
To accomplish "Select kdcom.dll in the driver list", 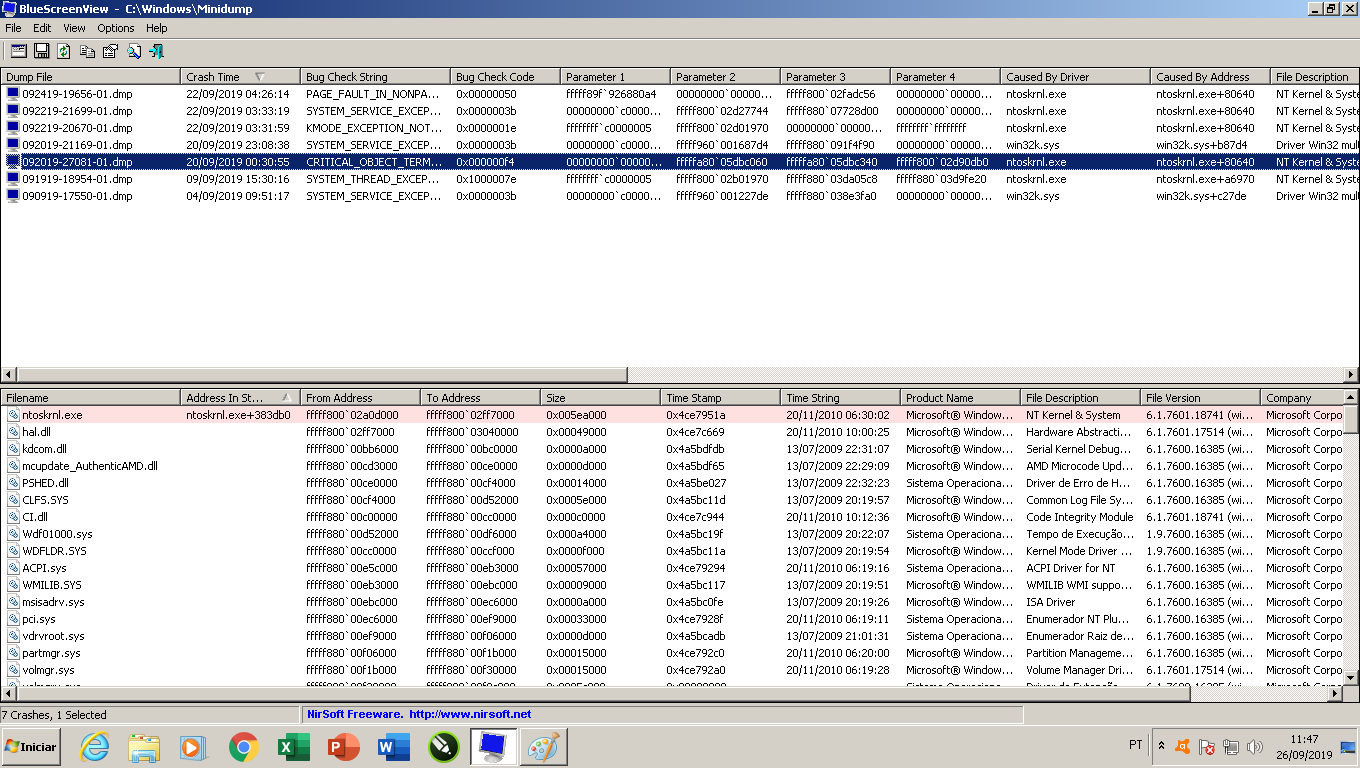I will [x=44, y=449].
